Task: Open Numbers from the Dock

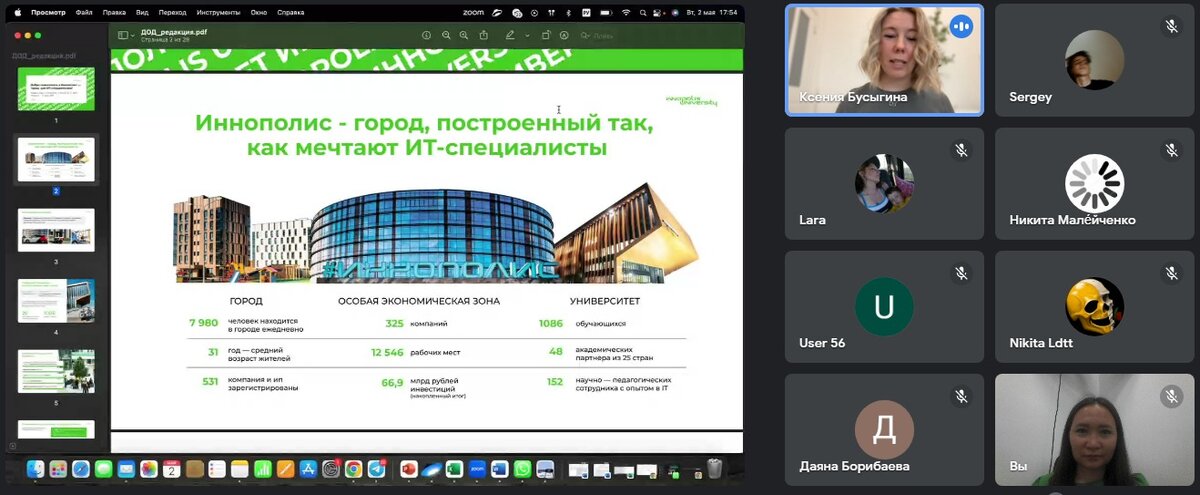Action: click(x=262, y=468)
